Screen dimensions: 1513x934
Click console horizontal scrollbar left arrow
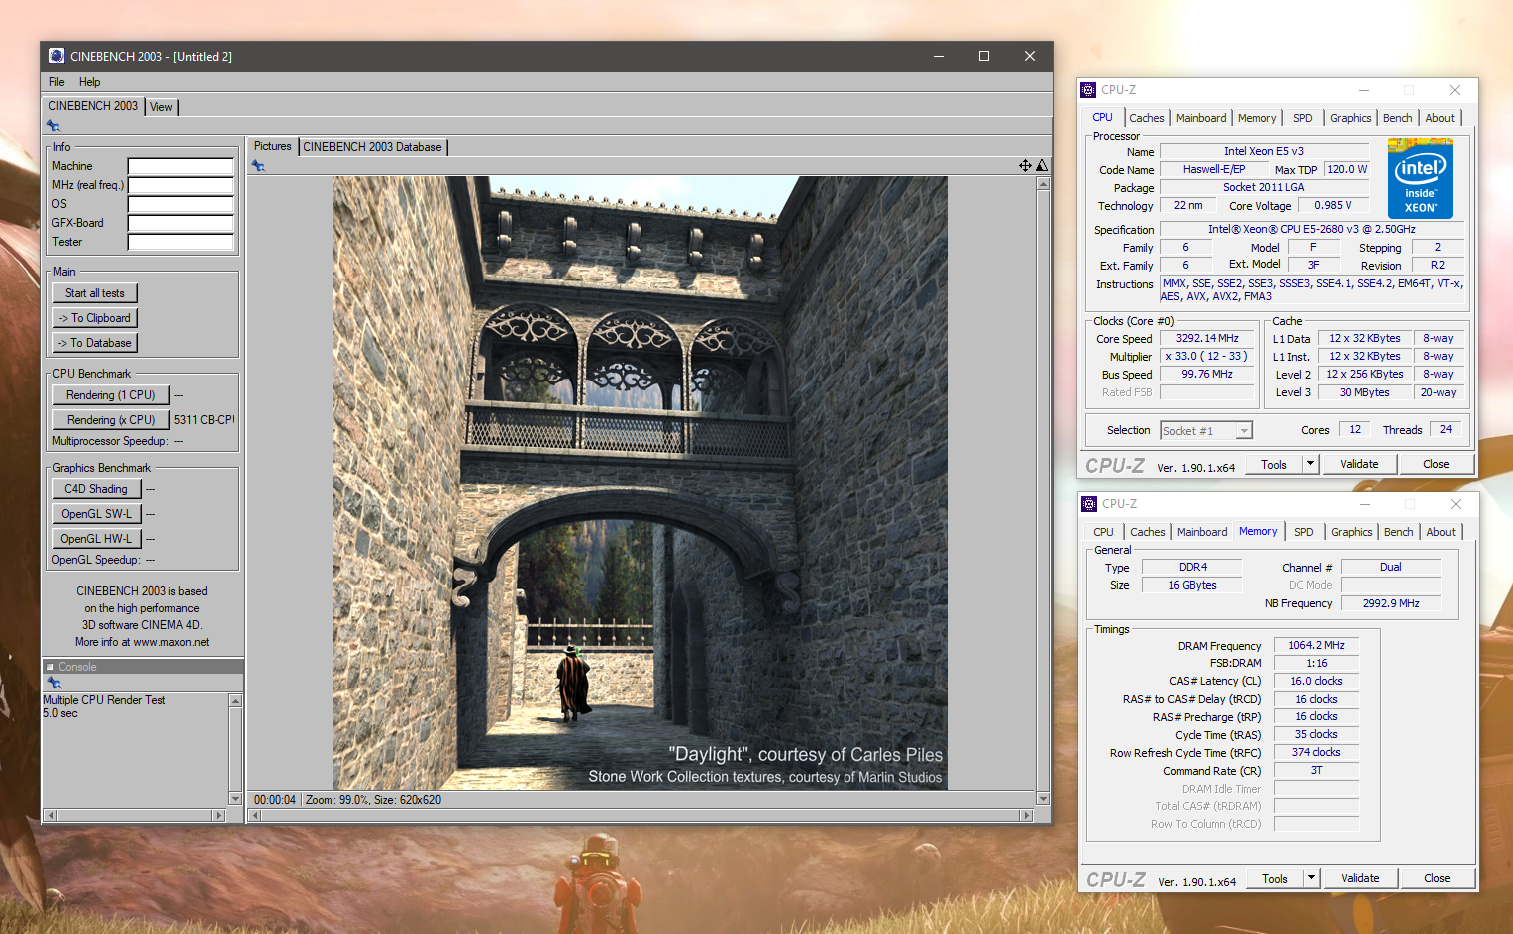[50, 816]
